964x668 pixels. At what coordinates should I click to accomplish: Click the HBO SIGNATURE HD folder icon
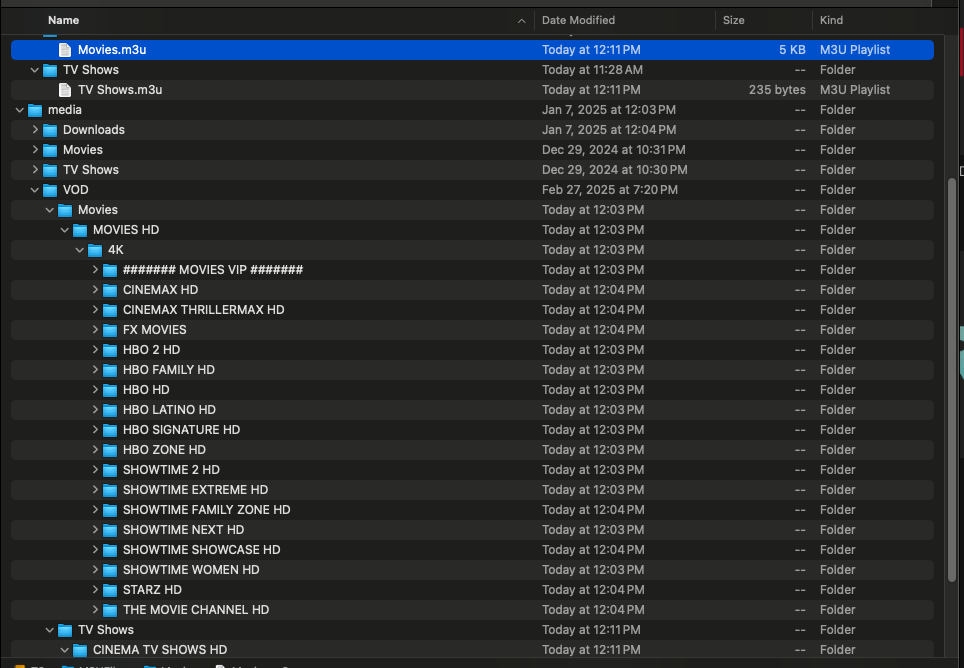click(110, 430)
